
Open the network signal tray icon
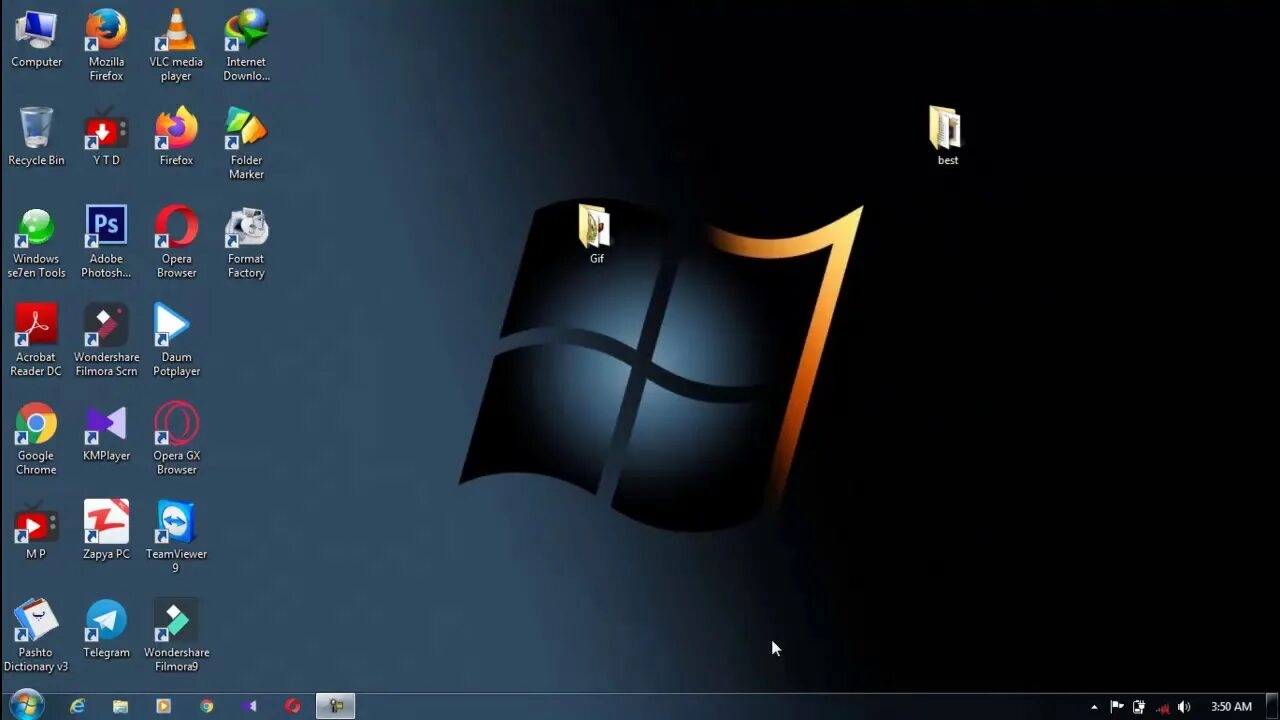point(1162,707)
